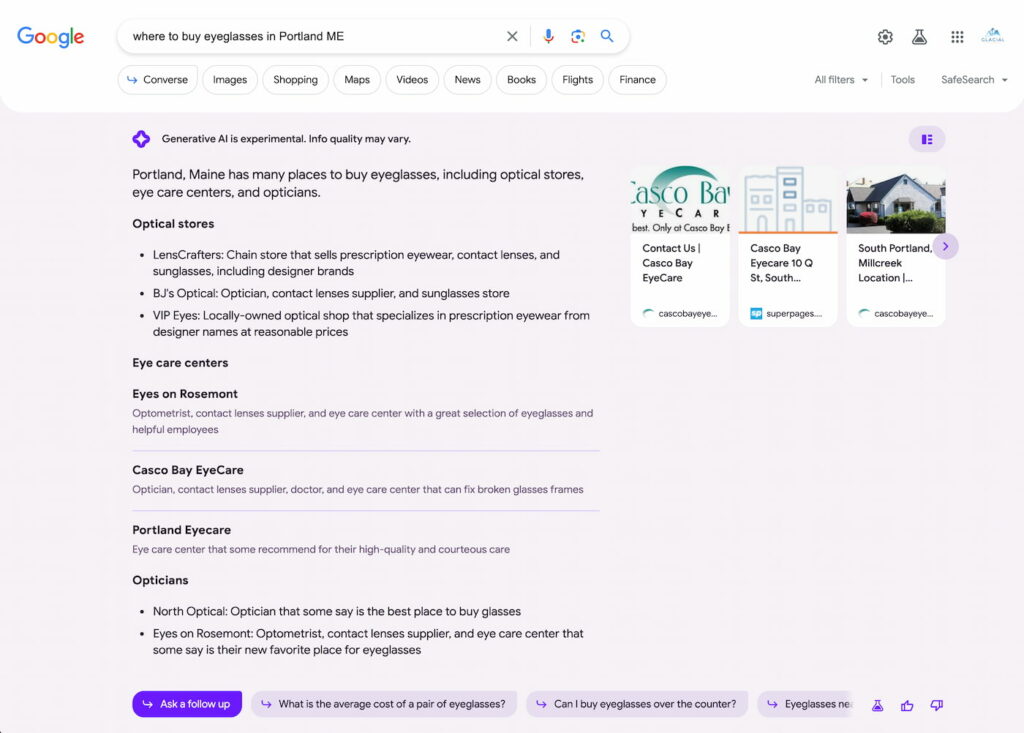Open the Casco Bay EyeCare listing heading
Image resolution: width=1024 pixels, height=733 pixels.
(x=187, y=470)
